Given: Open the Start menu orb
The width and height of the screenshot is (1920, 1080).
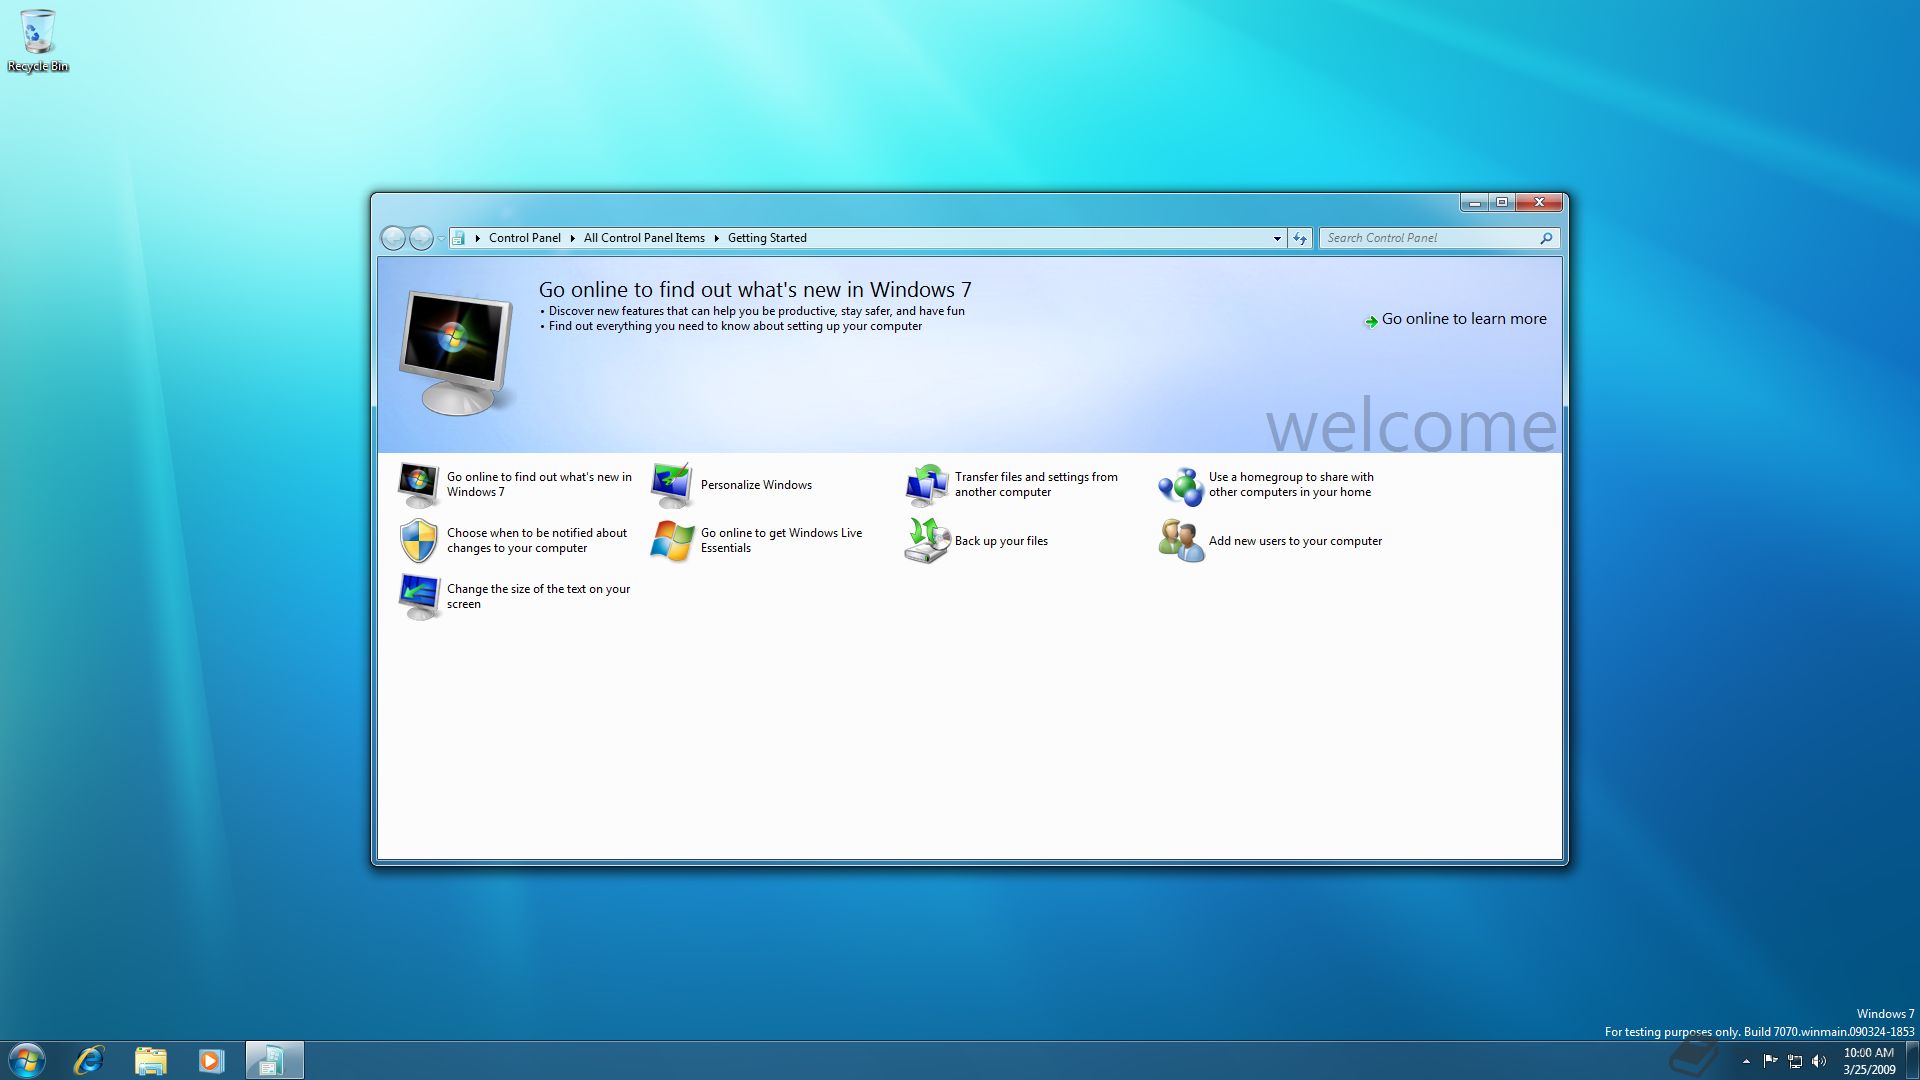Looking at the screenshot, I should (27, 1060).
